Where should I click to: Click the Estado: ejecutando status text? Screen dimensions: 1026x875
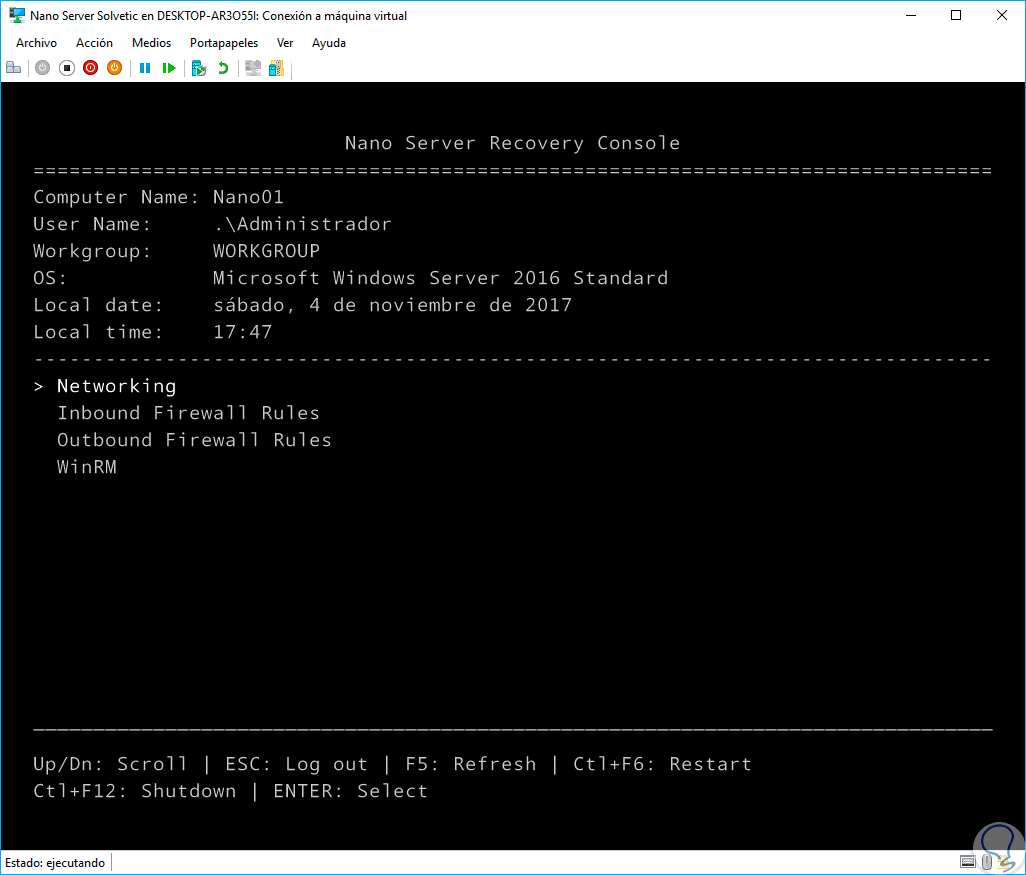(x=55, y=863)
